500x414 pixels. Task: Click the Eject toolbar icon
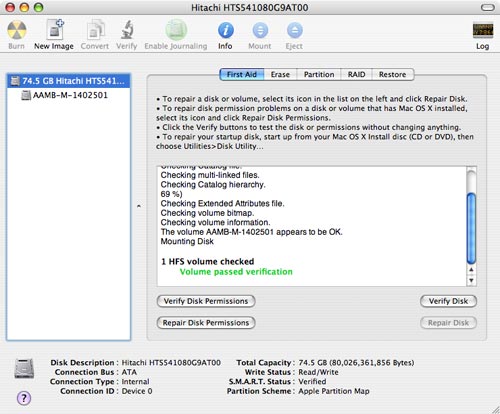tap(295, 30)
